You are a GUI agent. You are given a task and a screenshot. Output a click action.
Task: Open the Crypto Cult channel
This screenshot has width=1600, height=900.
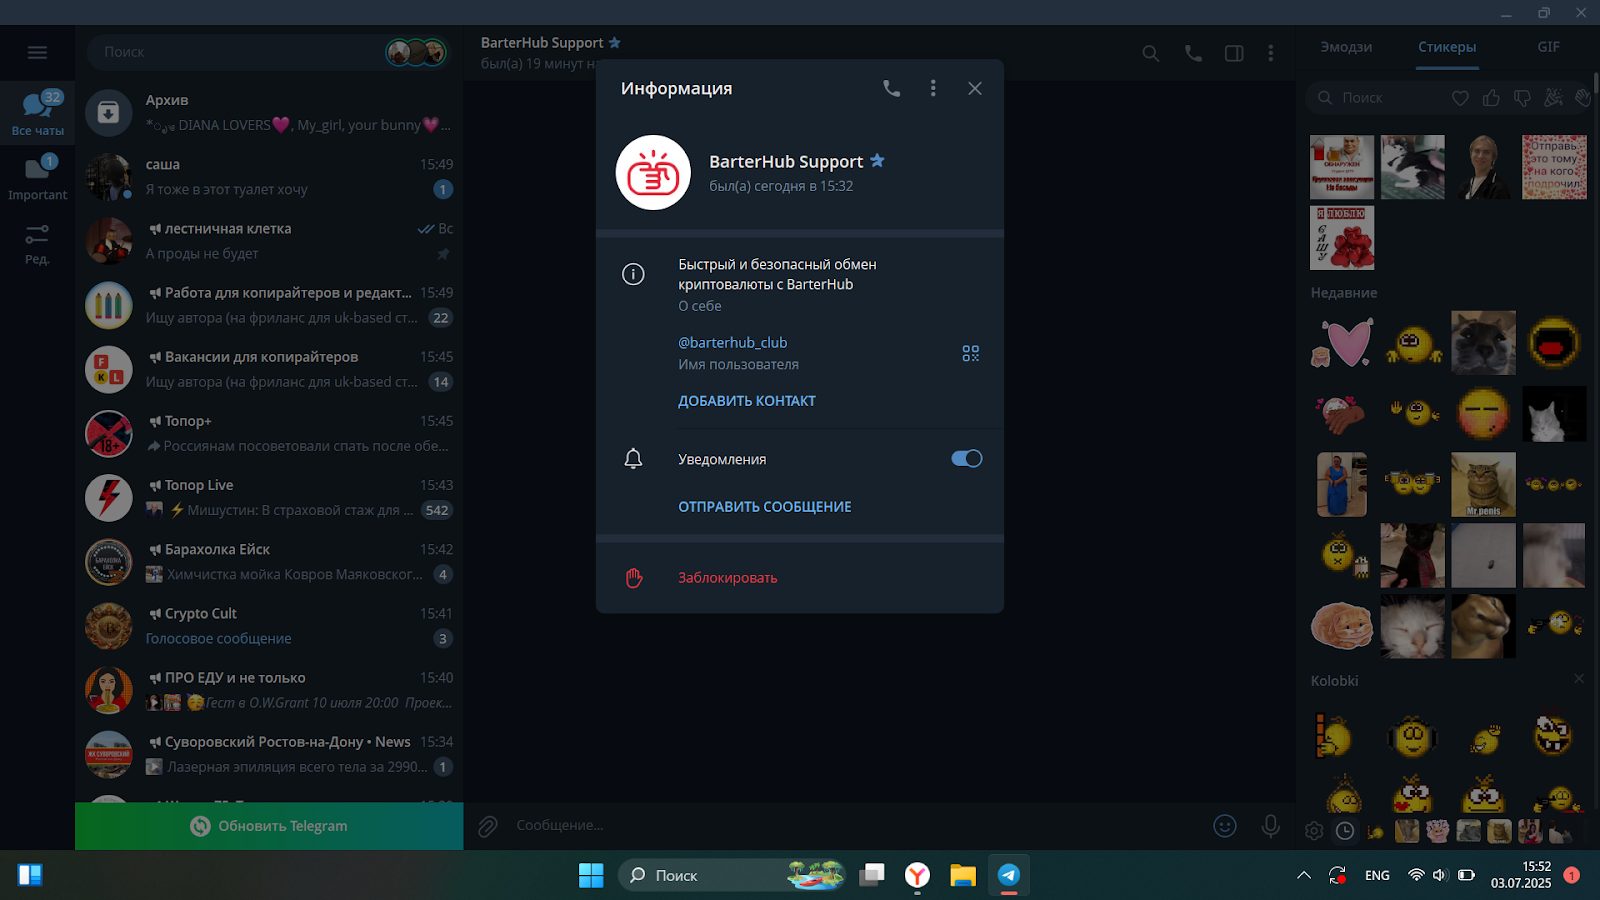coord(269,626)
